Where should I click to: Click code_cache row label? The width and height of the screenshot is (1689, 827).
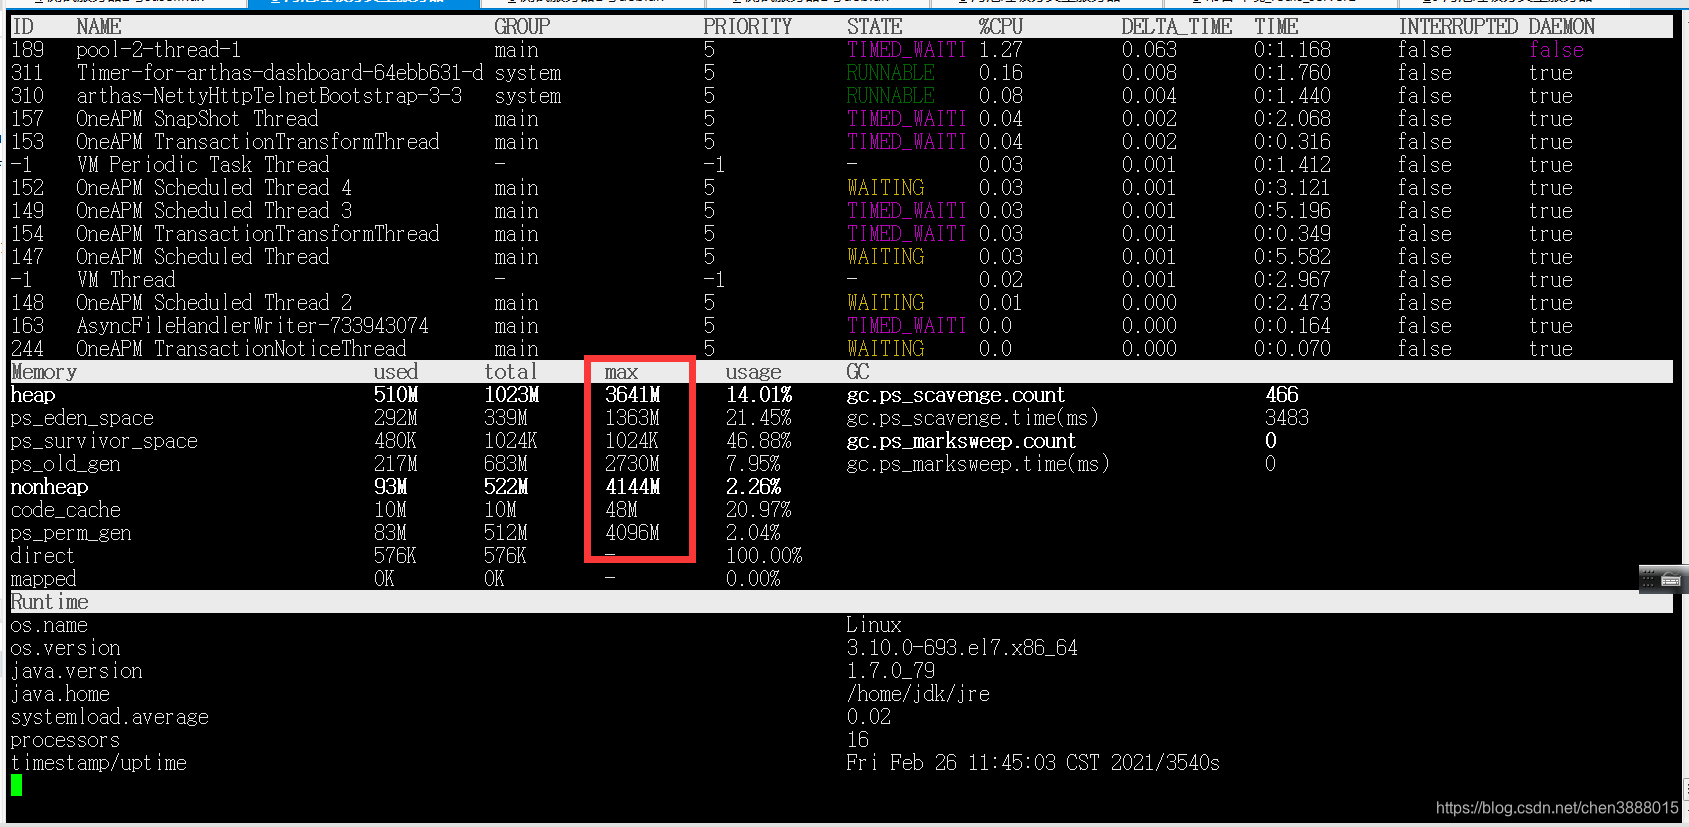[65, 510]
